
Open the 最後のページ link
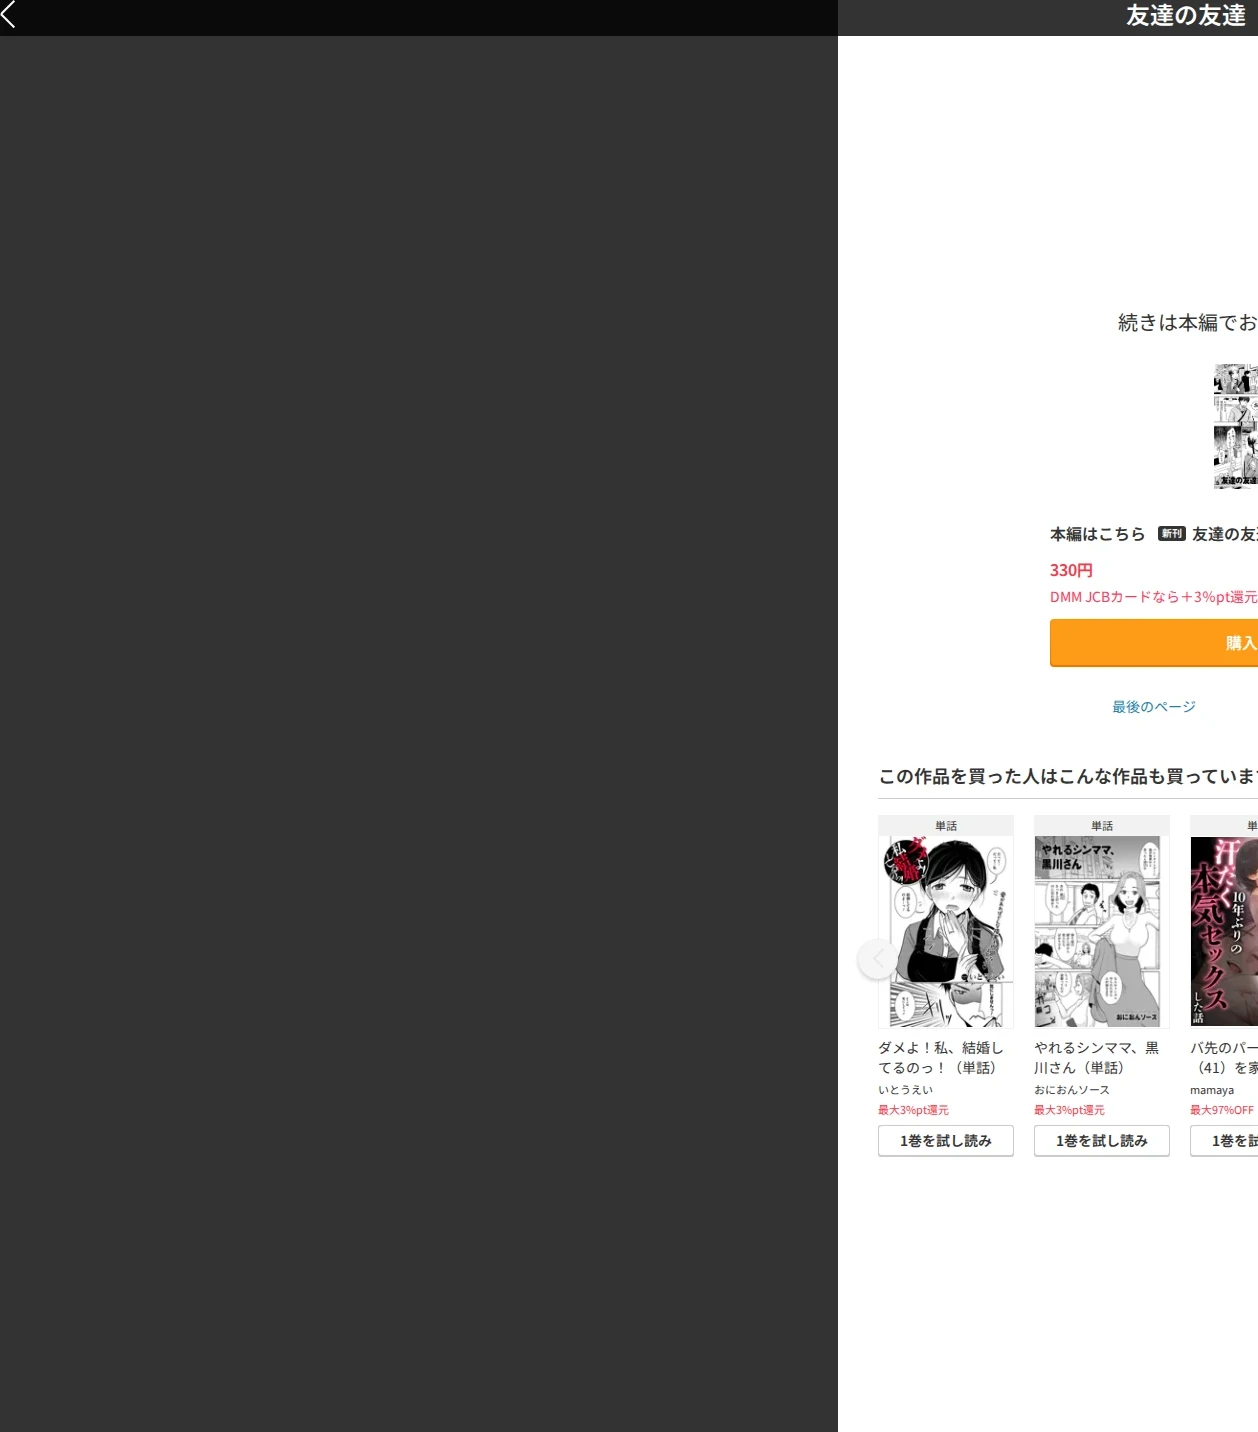[1154, 707]
